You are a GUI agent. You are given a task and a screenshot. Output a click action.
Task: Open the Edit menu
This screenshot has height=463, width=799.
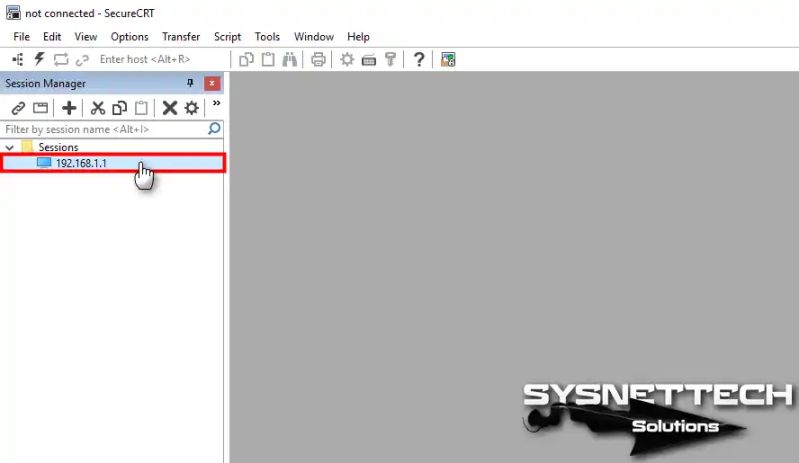(52, 37)
